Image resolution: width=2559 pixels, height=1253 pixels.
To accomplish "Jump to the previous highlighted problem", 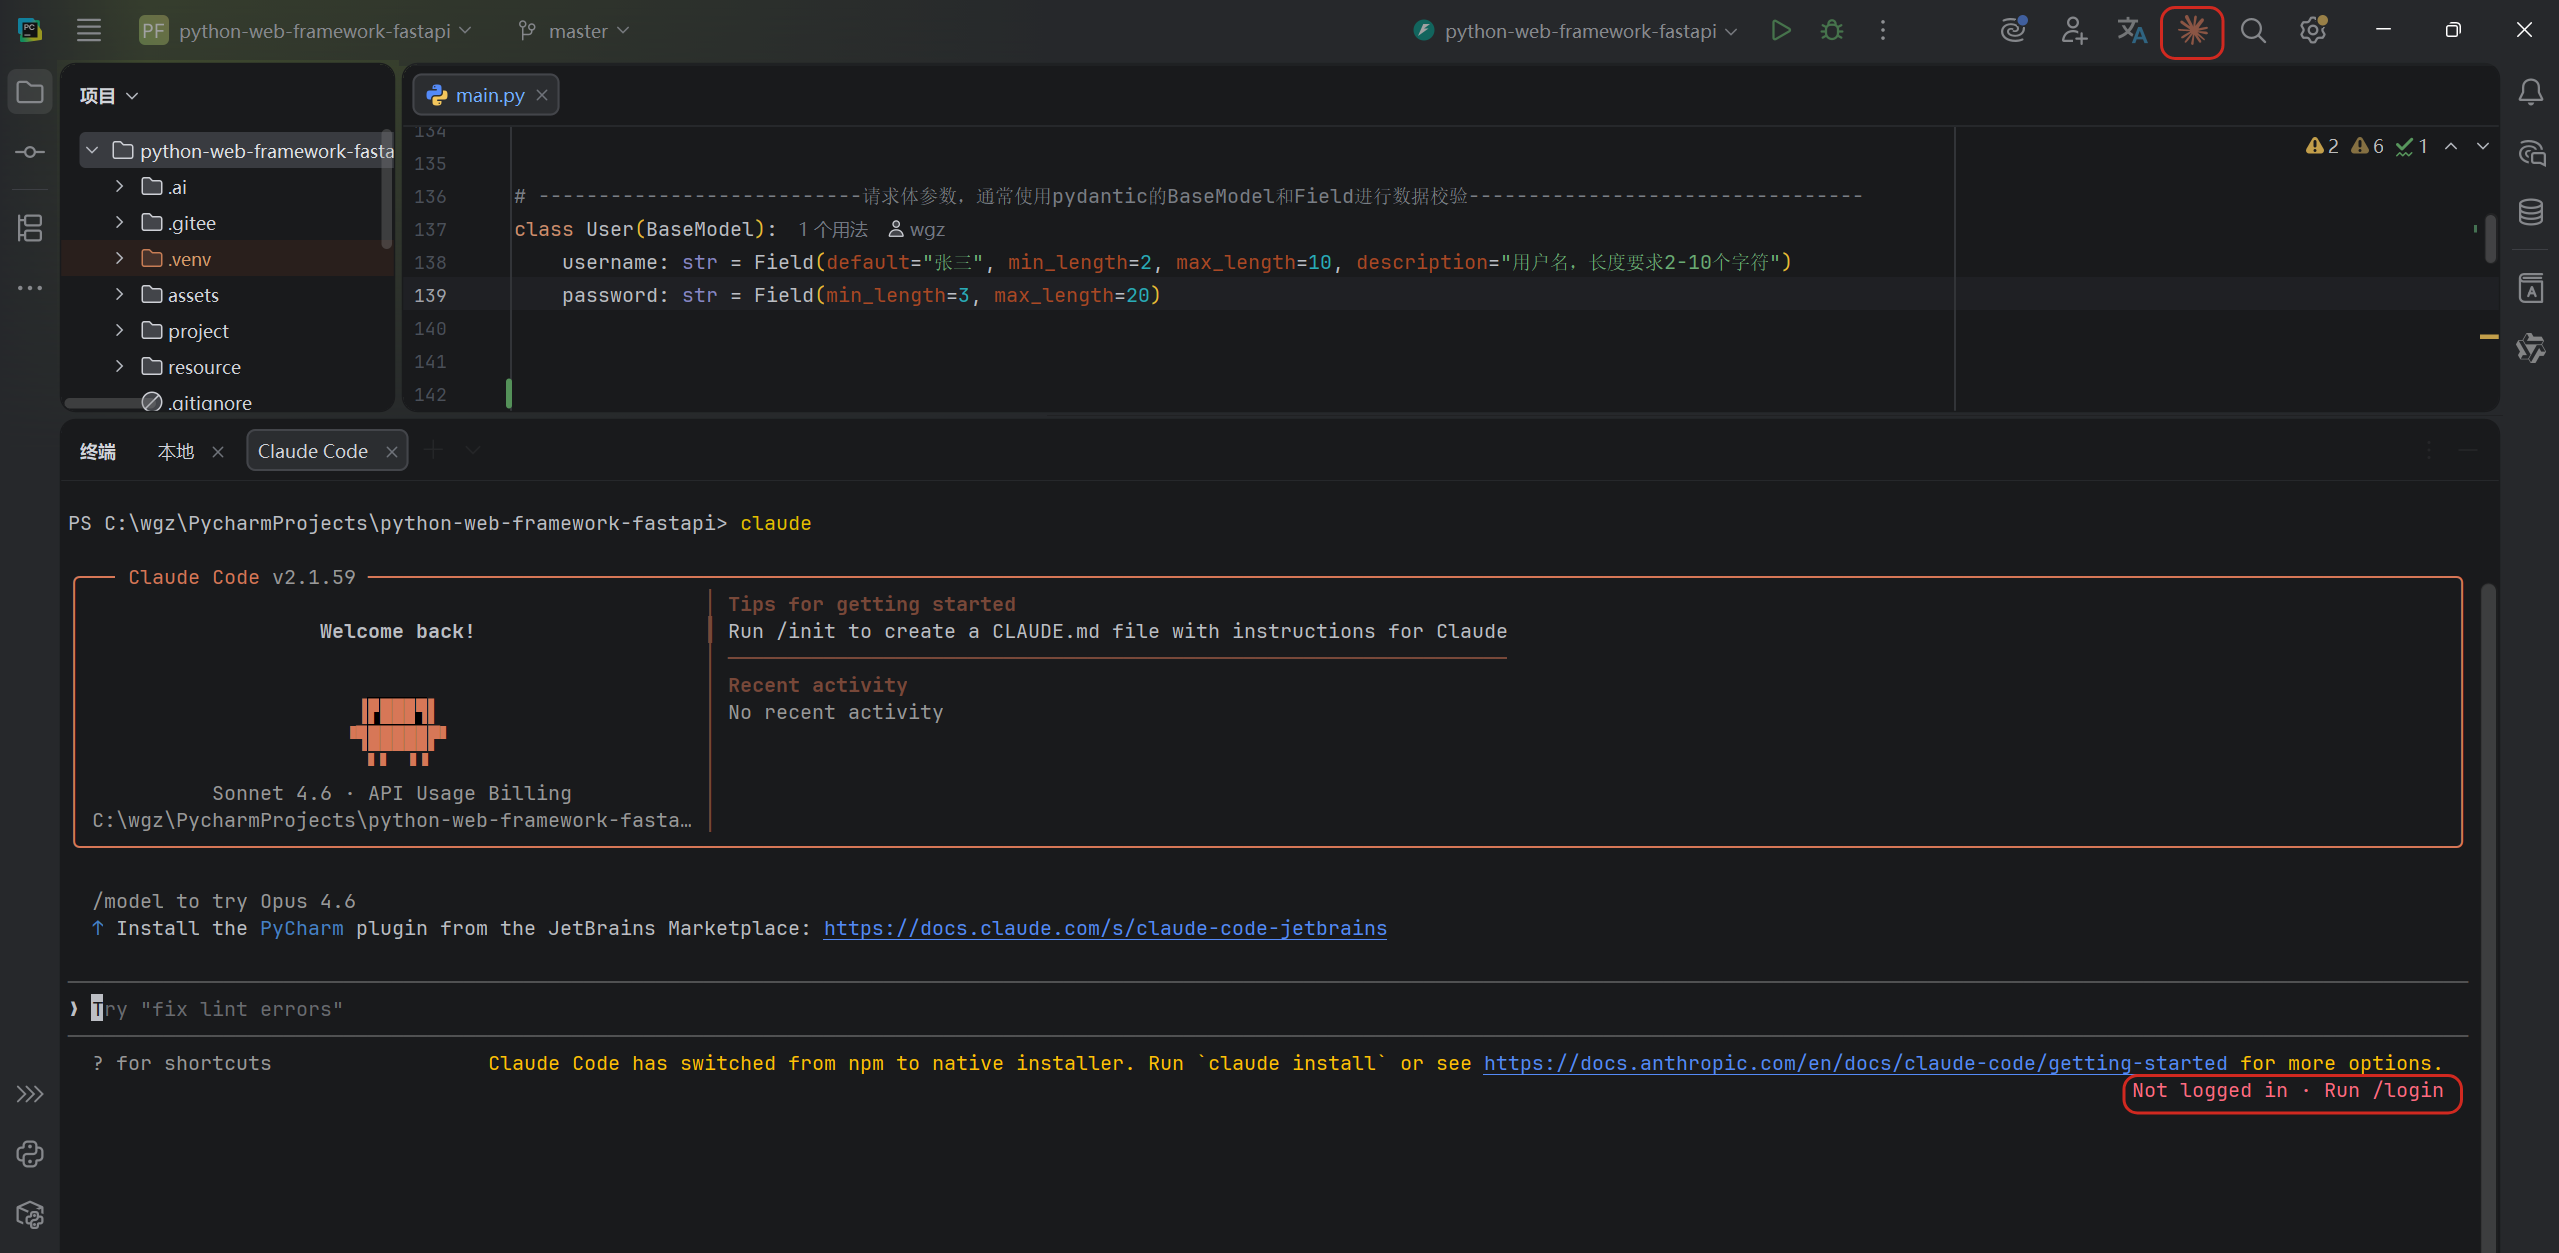I will tap(2451, 146).
